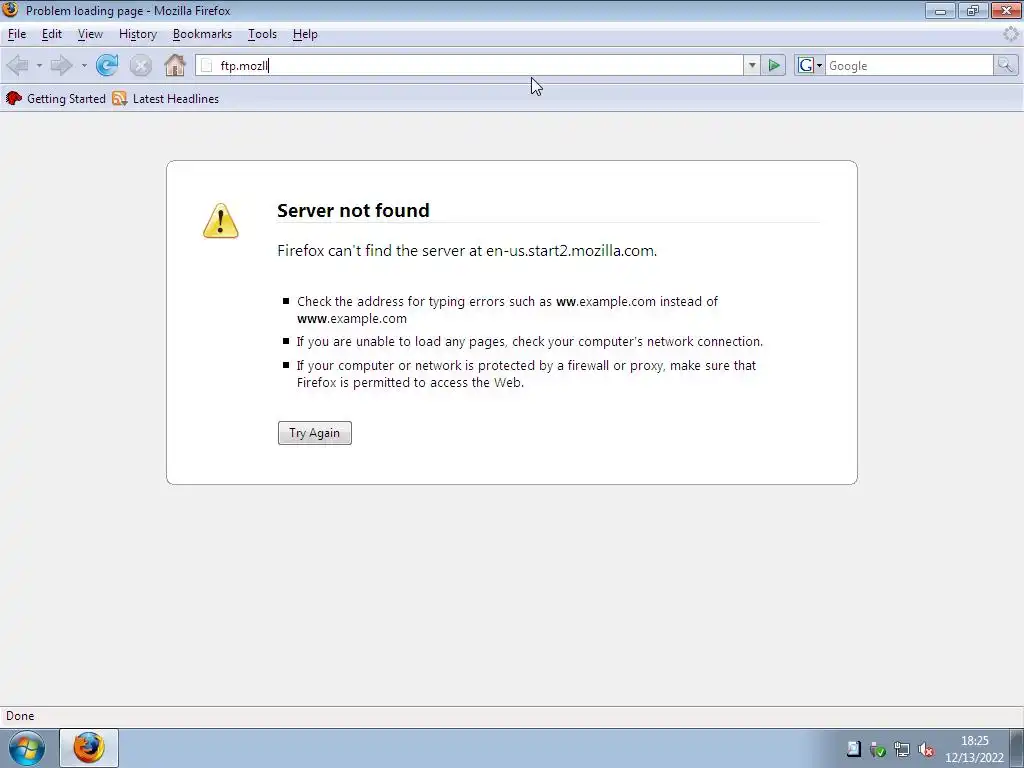Open the Back history dropdown arrow

pyautogui.click(x=39, y=65)
